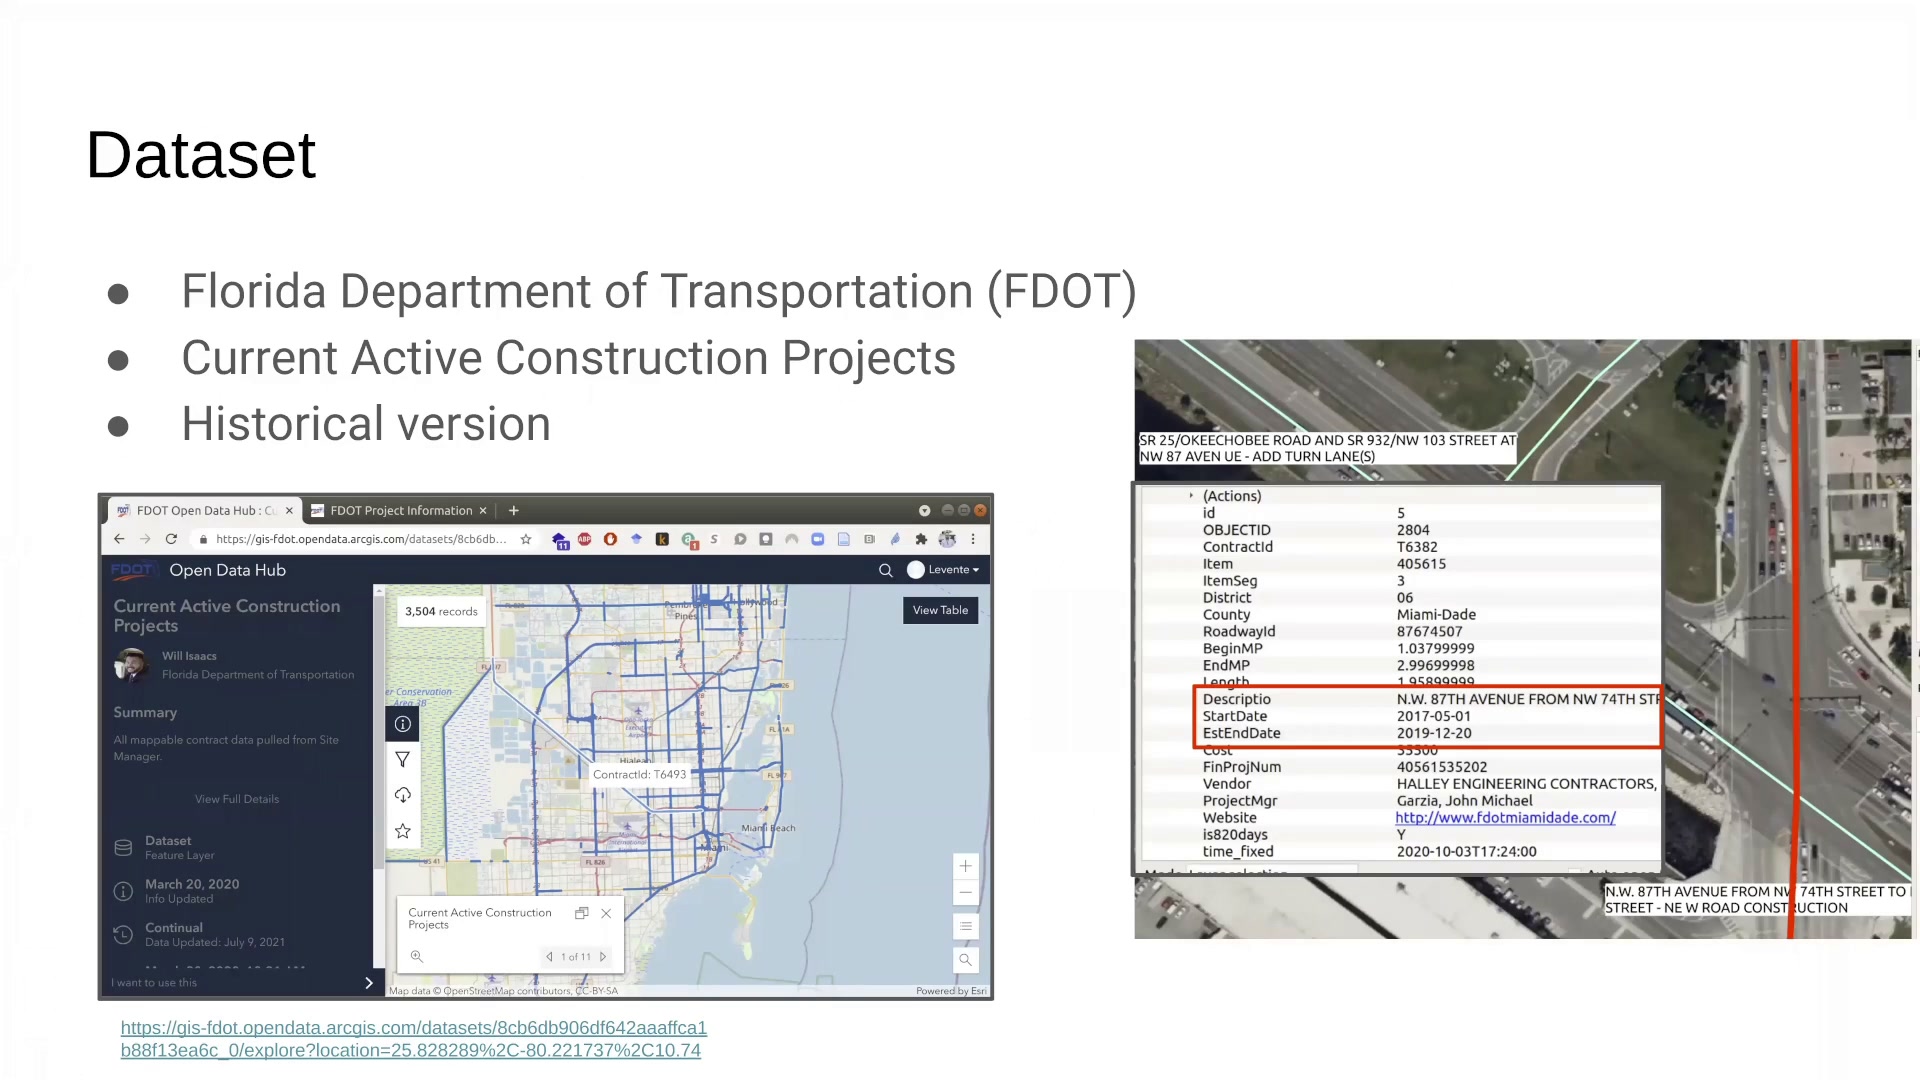This screenshot has height=1080, width=1920.
Task: Expand the (Actions) tree row
Action: pyautogui.click(x=1191, y=496)
